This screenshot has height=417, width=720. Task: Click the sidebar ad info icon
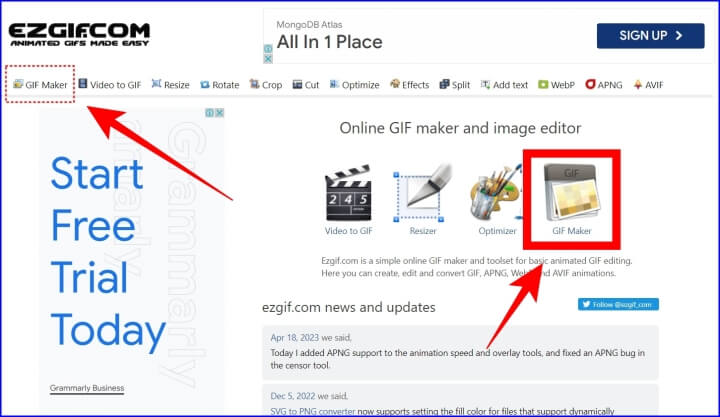pos(210,113)
